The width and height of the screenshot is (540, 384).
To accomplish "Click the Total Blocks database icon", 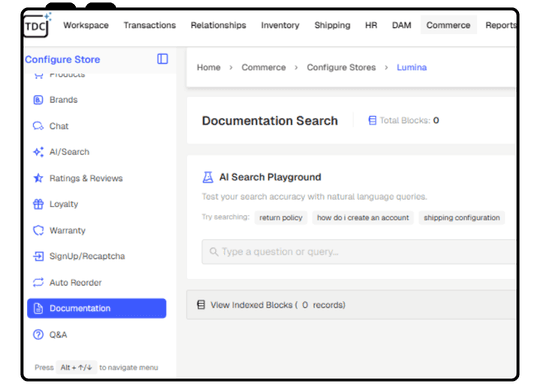I will pos(372,120).
